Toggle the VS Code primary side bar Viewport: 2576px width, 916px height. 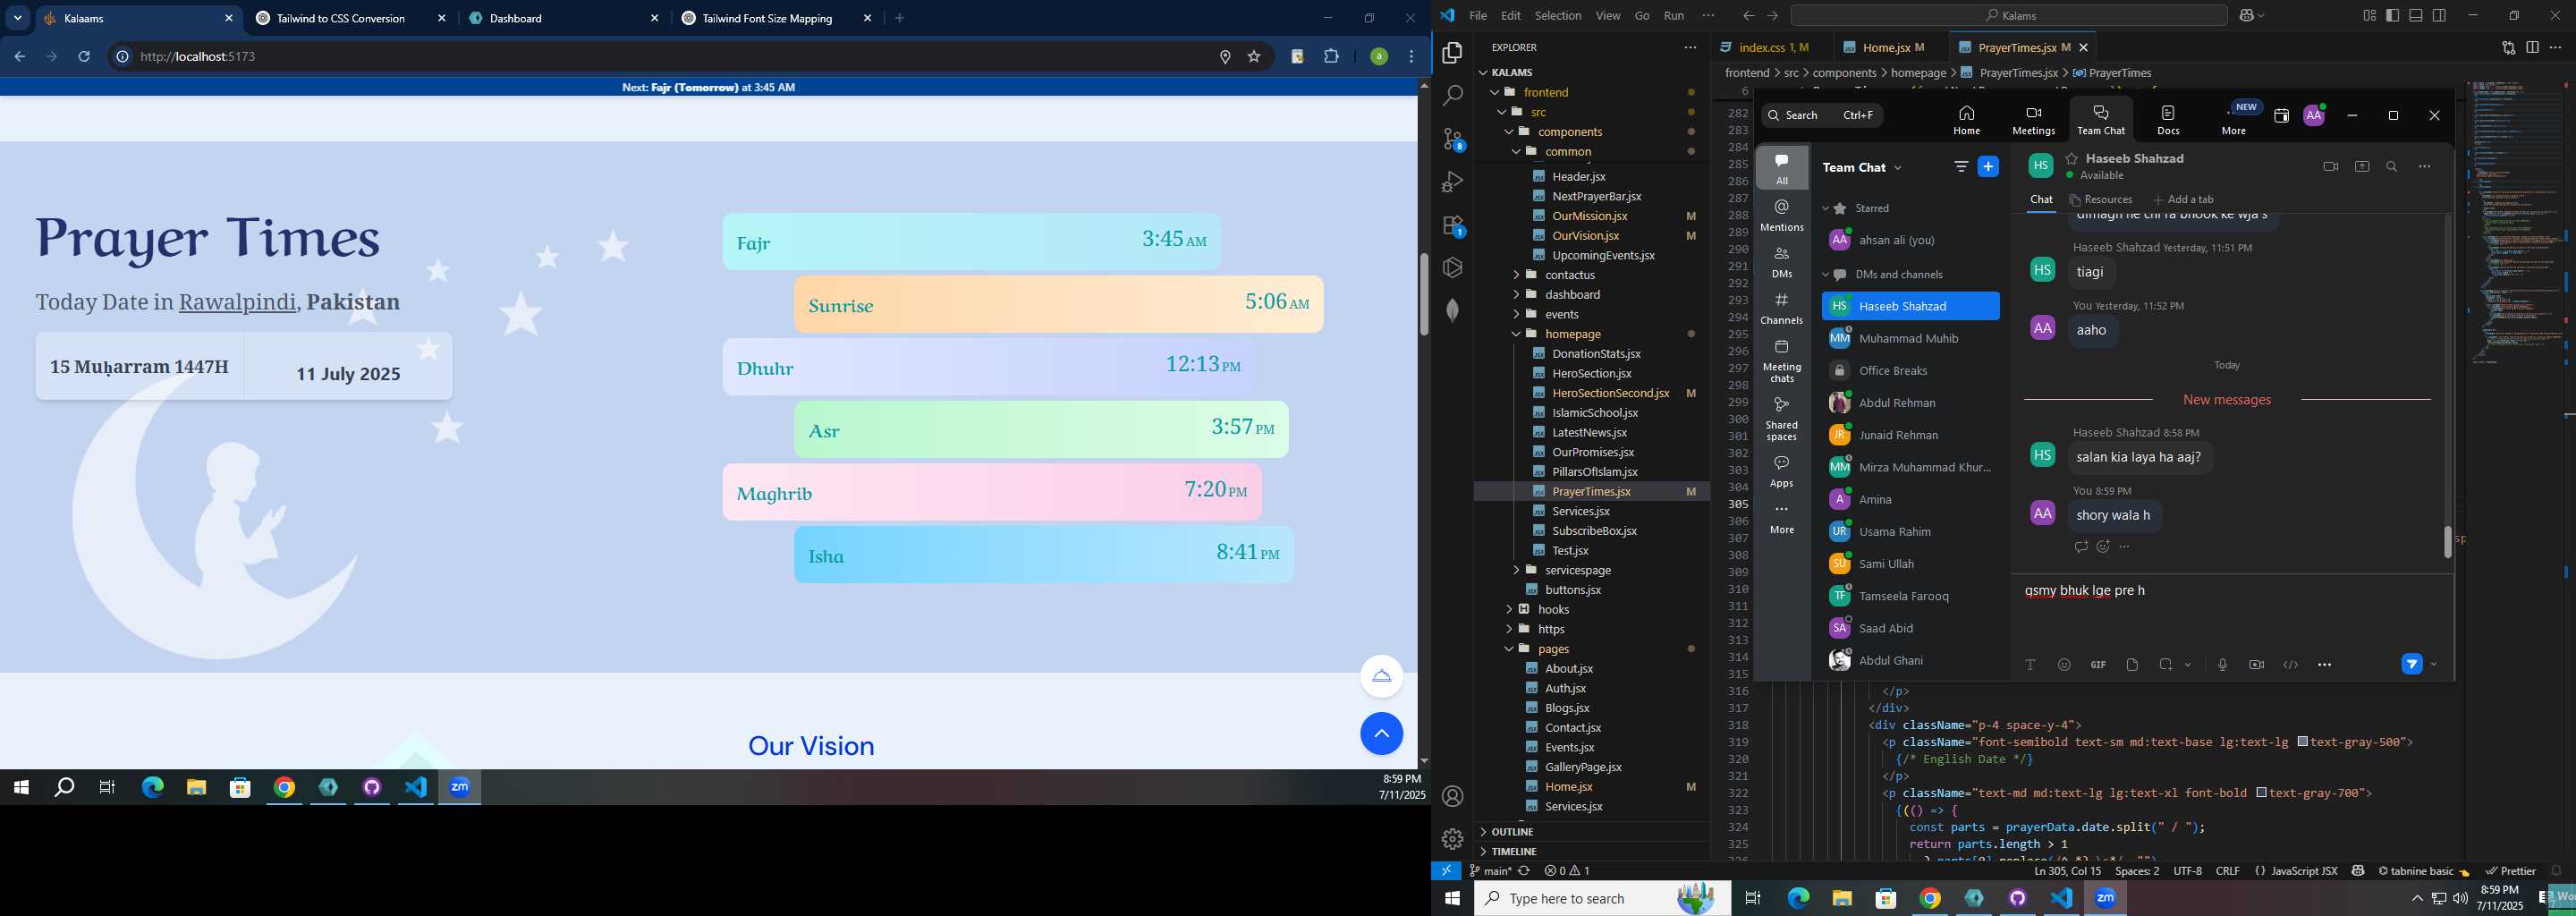(2392, 16)
